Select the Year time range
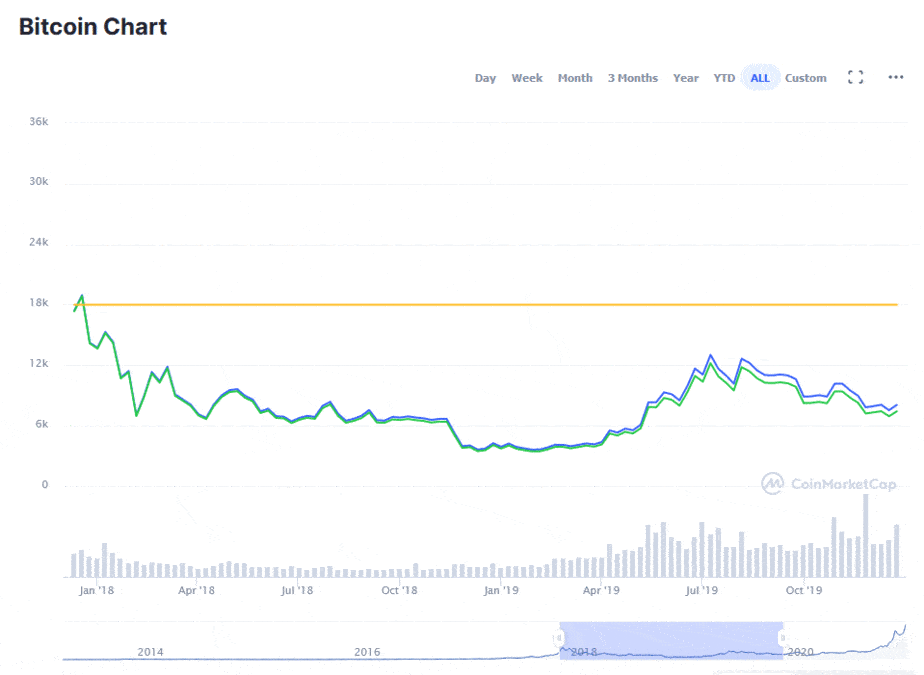924x675 pixels. point(686,78)
